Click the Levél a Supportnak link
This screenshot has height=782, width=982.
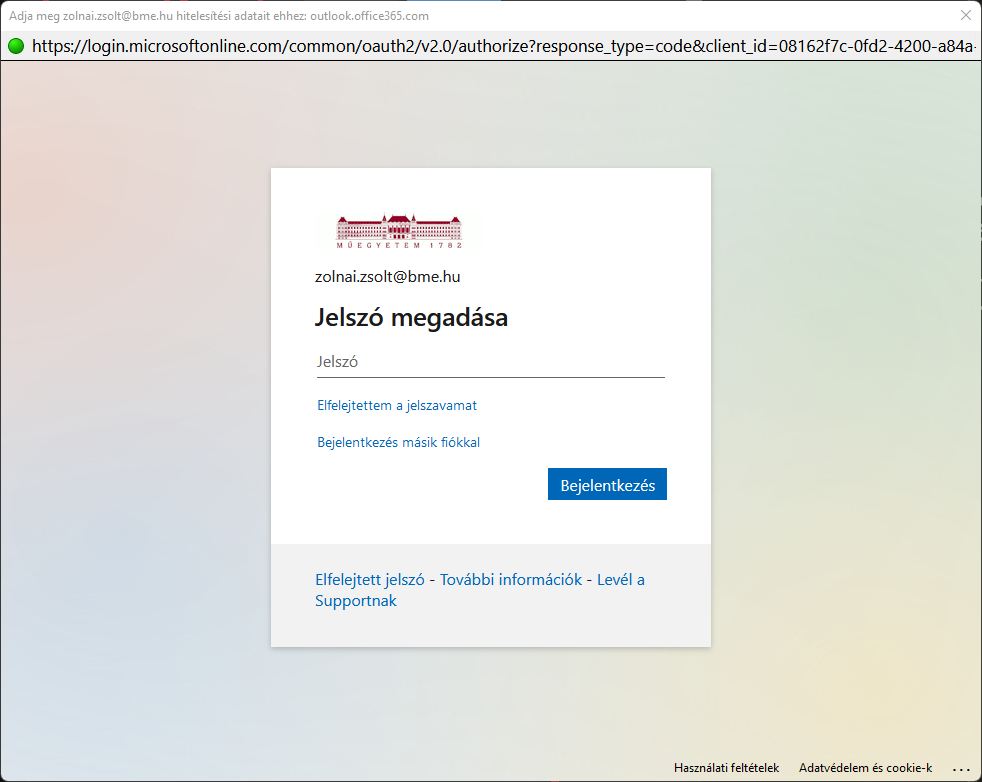[480, 590]
